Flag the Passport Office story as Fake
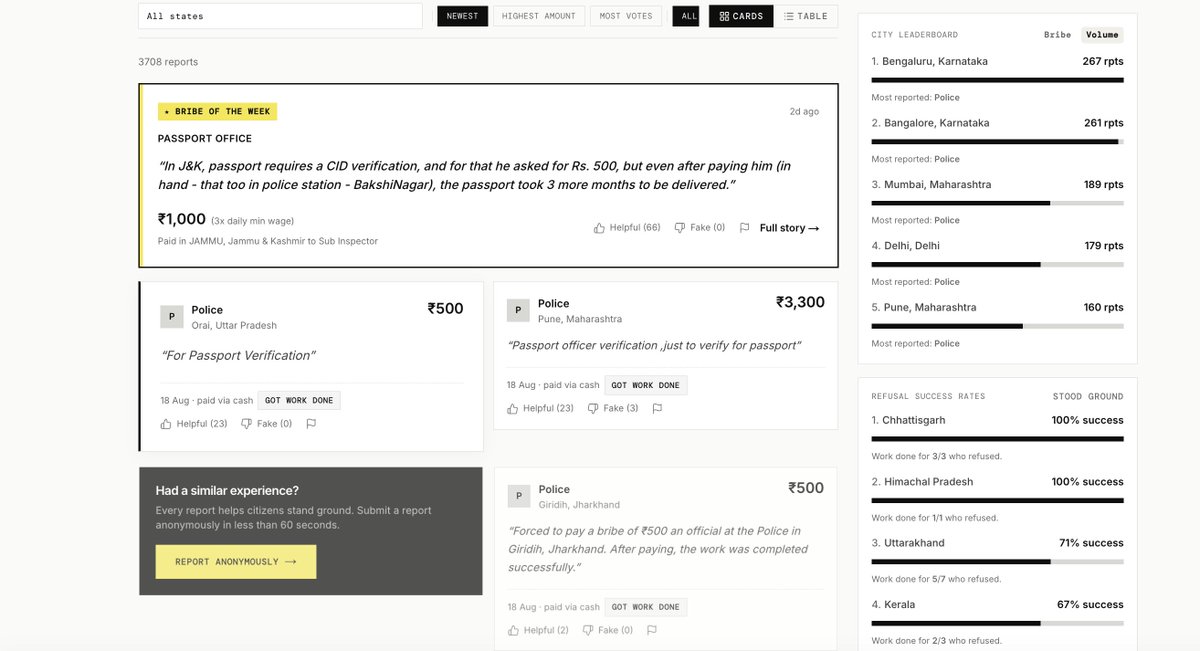1200x651 pixels. 699,228
